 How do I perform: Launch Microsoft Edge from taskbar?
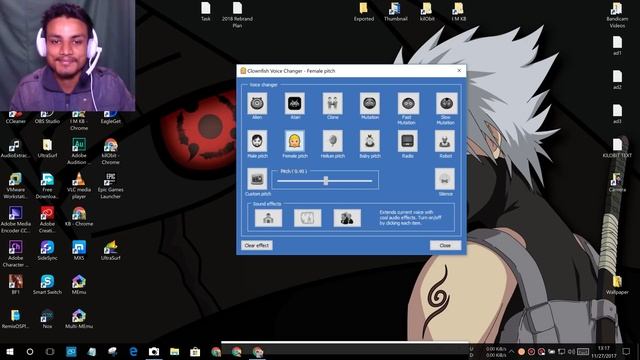click(133, 351)
